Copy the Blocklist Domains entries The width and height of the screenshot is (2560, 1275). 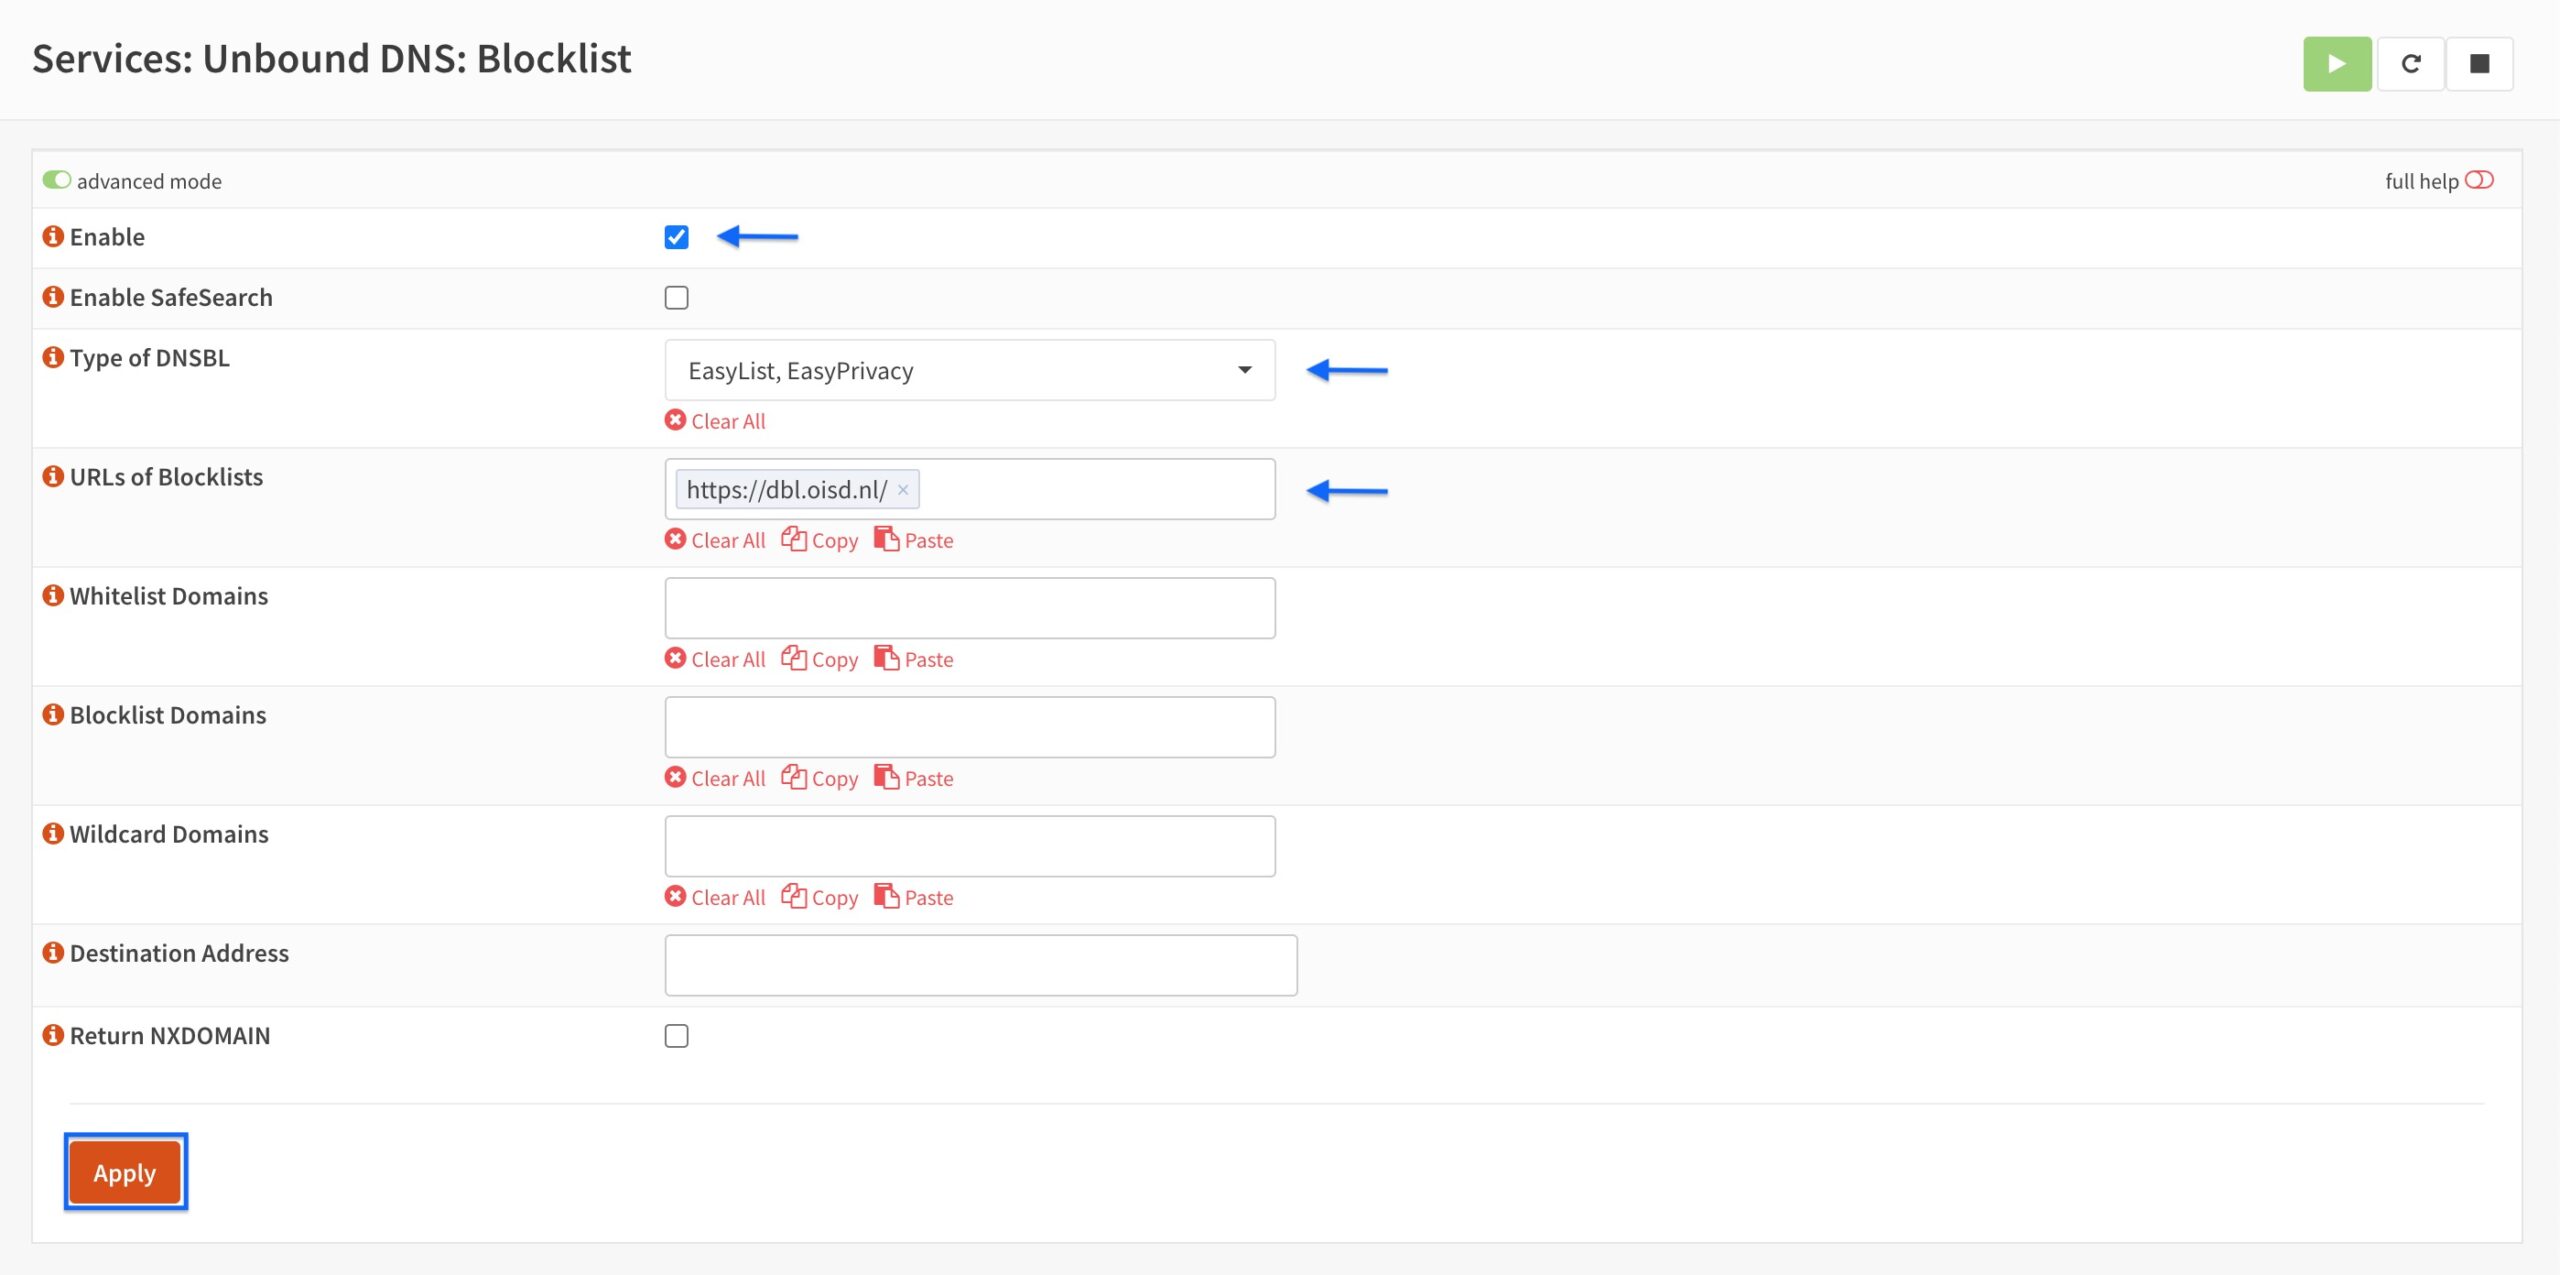tap(820, 778)
